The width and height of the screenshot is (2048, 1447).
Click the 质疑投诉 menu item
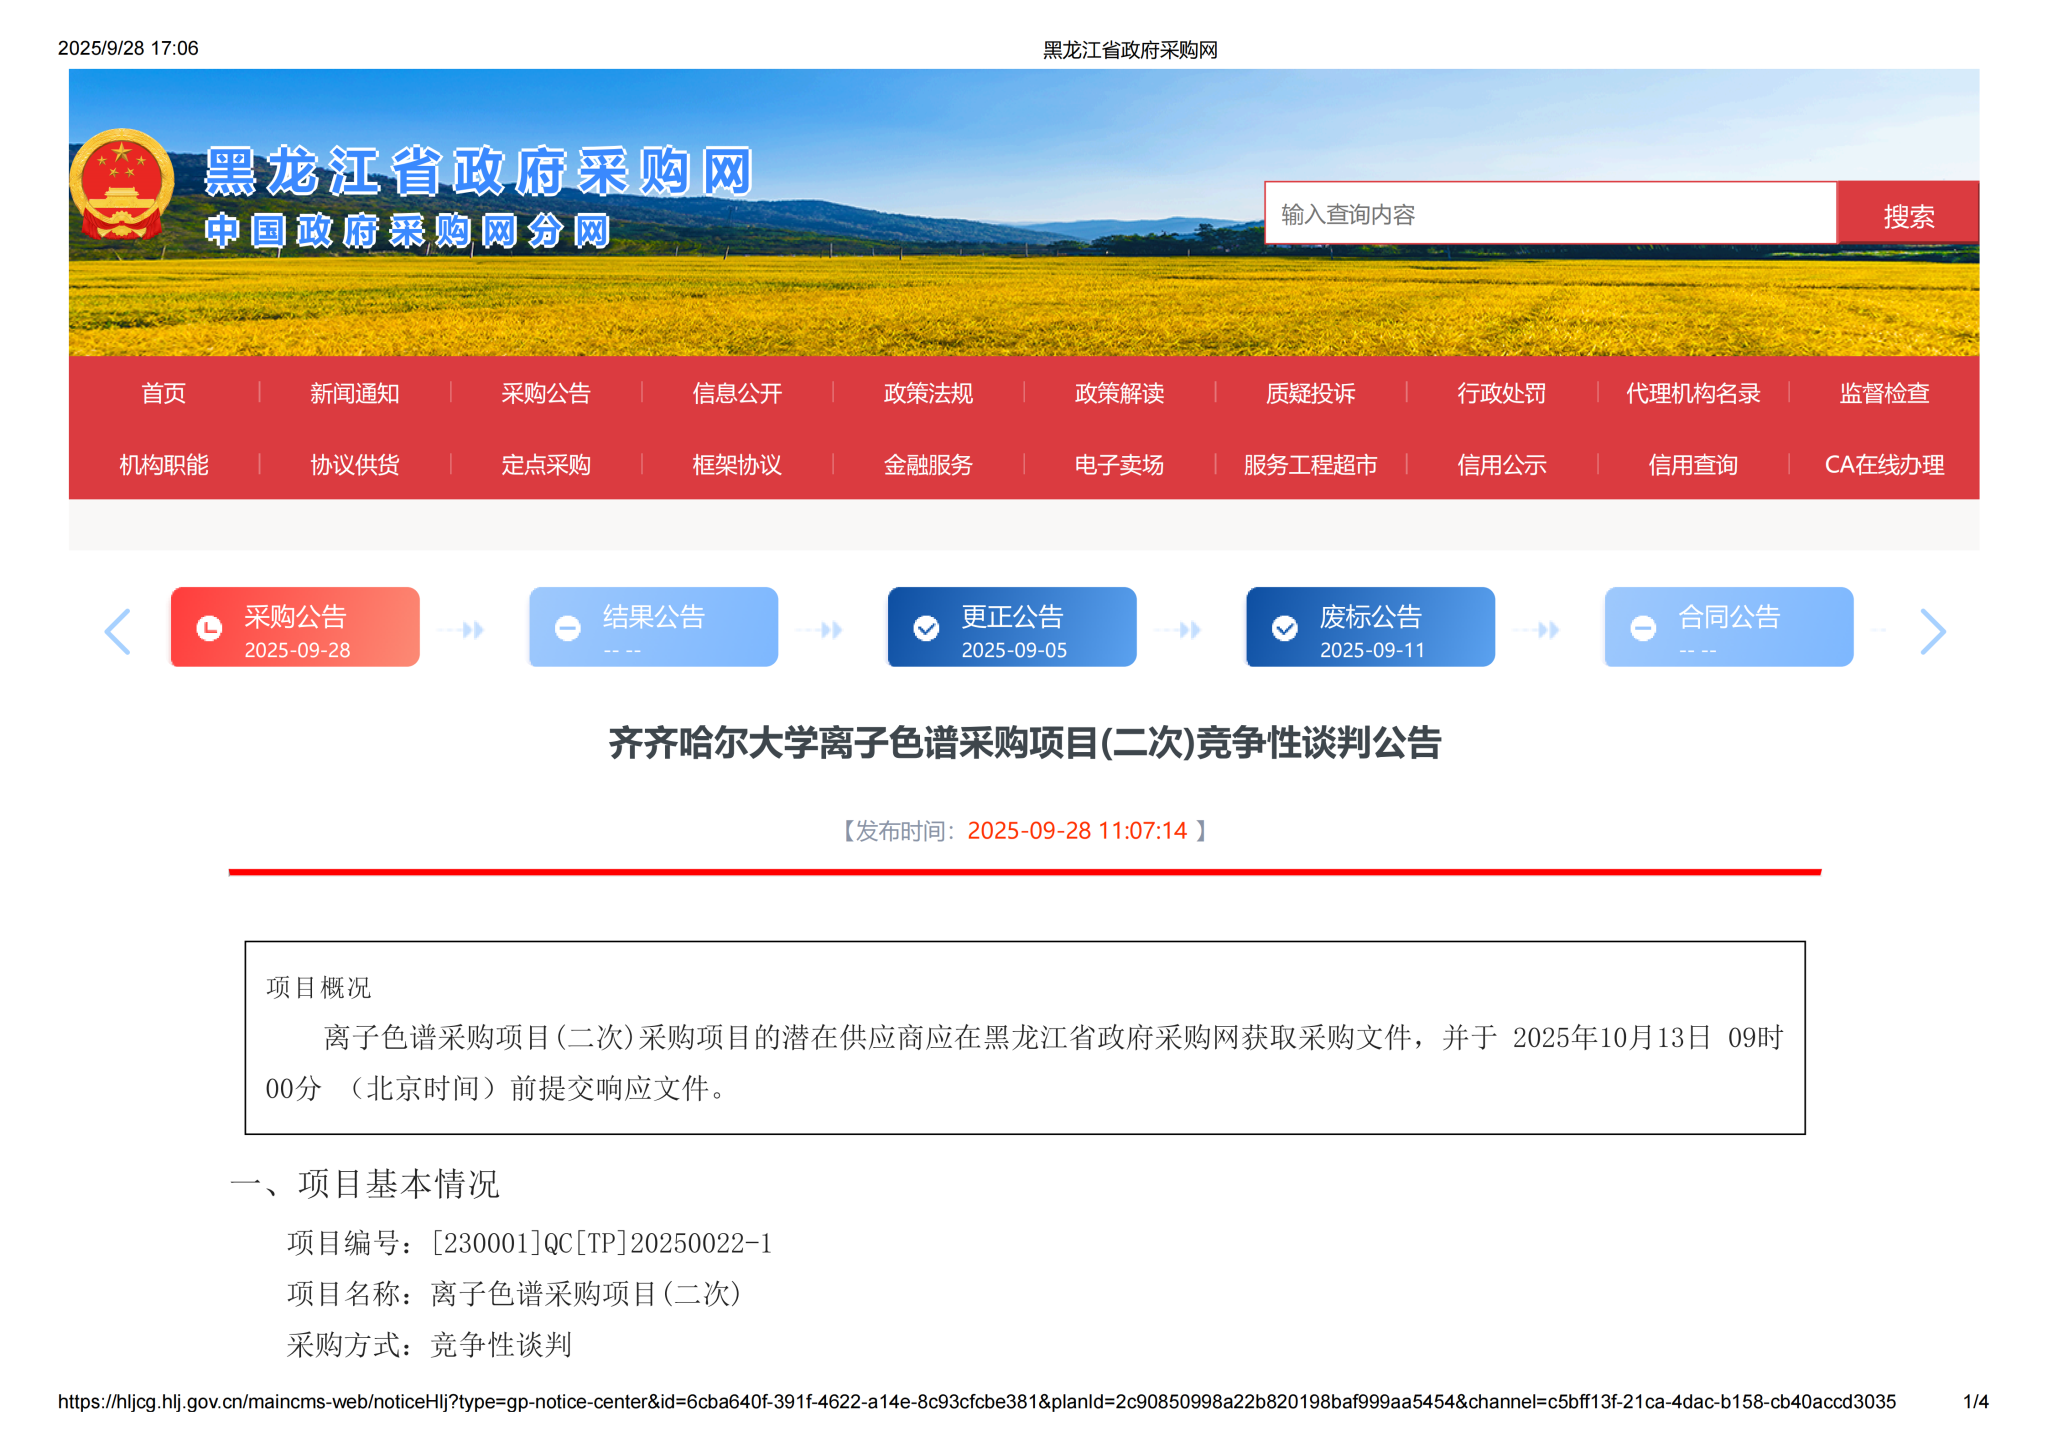pos(1310,393)
